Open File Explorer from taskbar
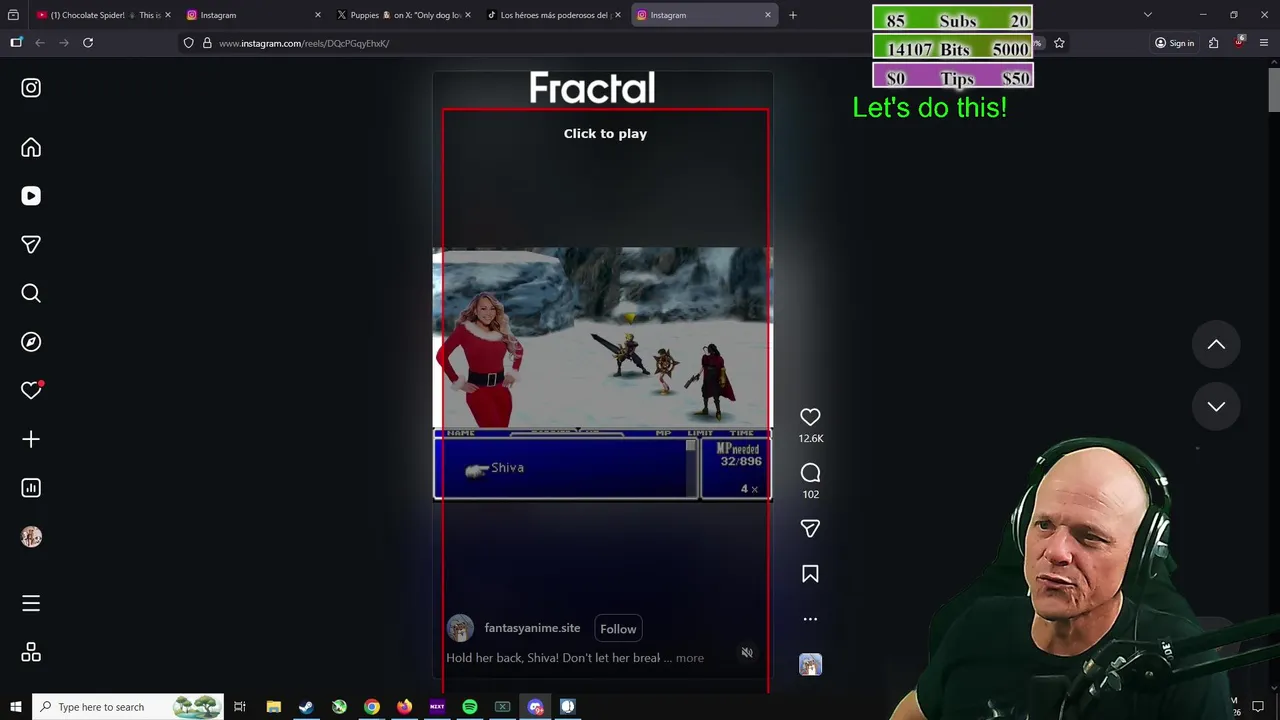The width and height of the screenshot is (1280, 720). click(x=274, y=707)
